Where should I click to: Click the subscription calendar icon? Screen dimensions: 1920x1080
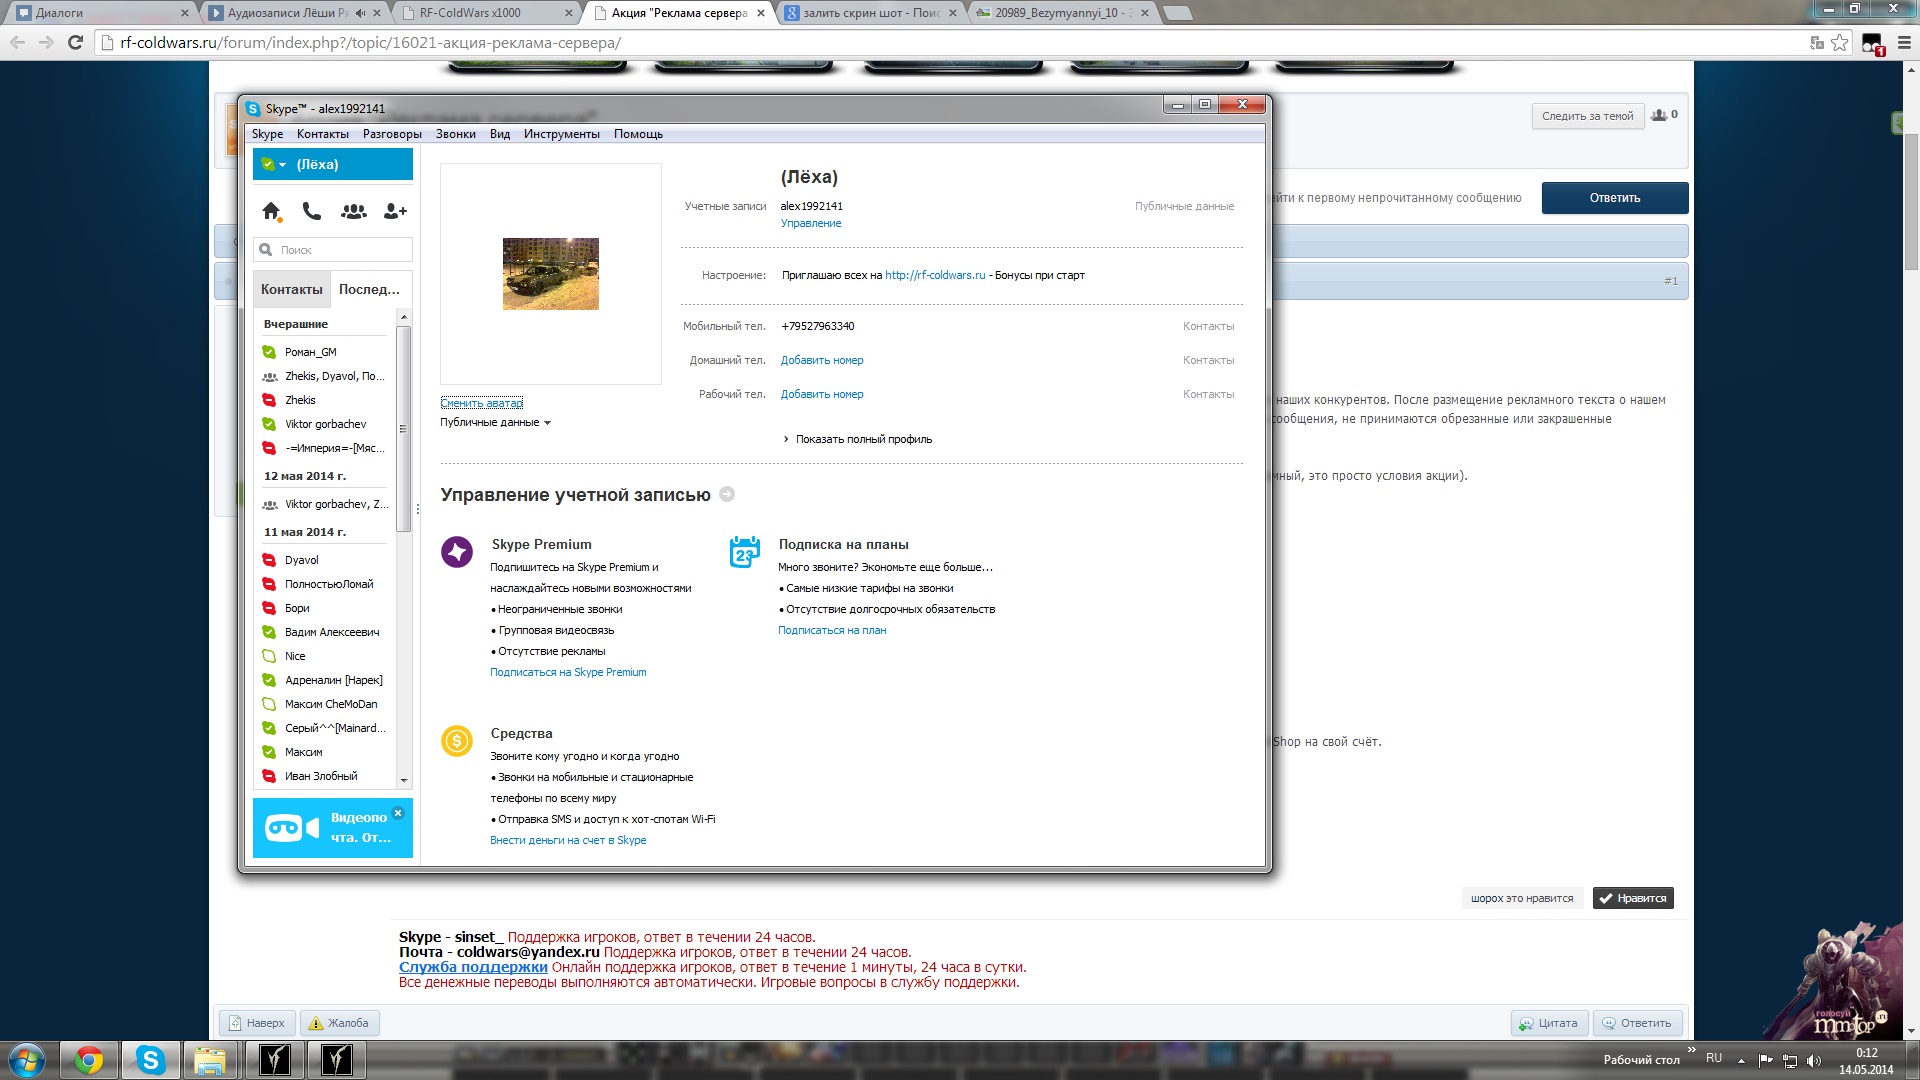[745, 551]
